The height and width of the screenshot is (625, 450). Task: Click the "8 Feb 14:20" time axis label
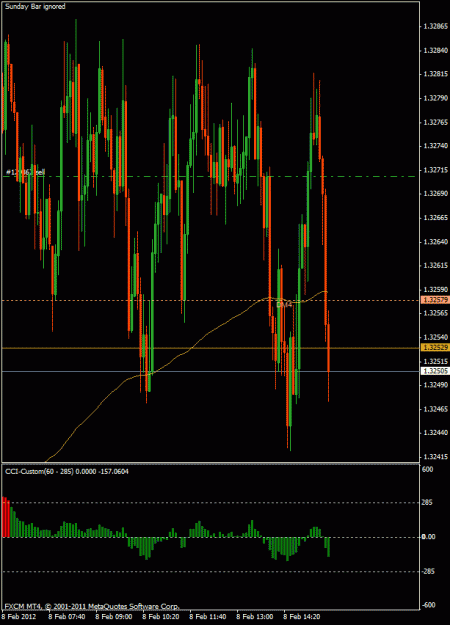[x=302, y=617]
